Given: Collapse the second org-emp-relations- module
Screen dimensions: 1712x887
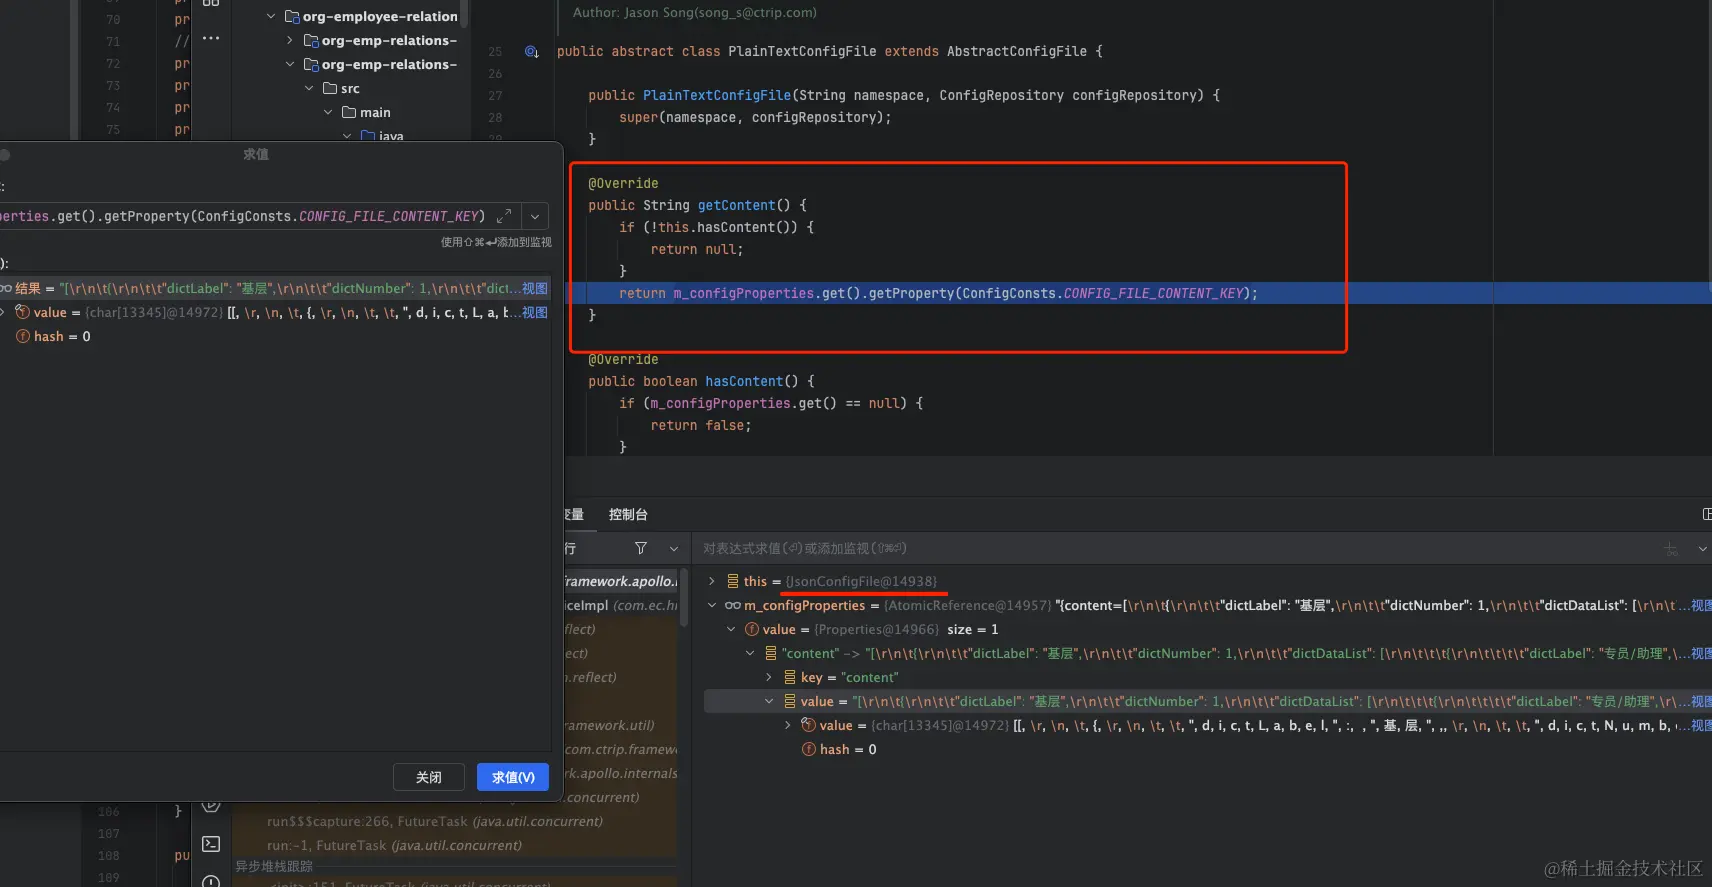Looking at the screenshot, I should (x=290, y=64).
